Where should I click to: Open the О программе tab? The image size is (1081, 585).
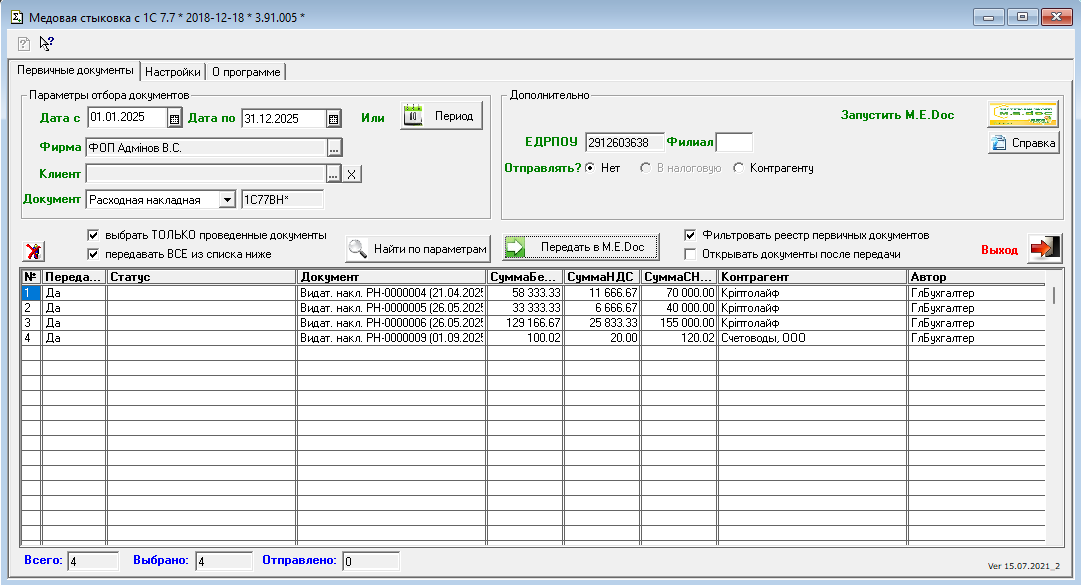[246, 72]
